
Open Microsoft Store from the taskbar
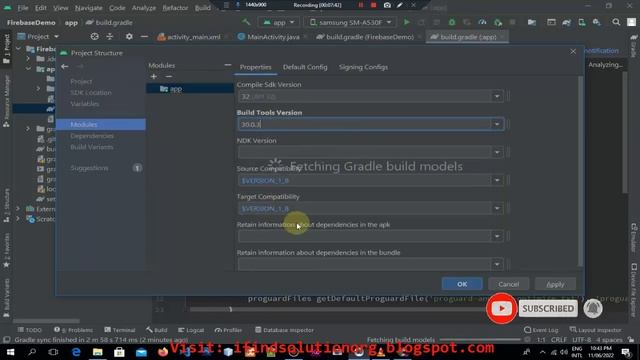click(x=119, y=352)
